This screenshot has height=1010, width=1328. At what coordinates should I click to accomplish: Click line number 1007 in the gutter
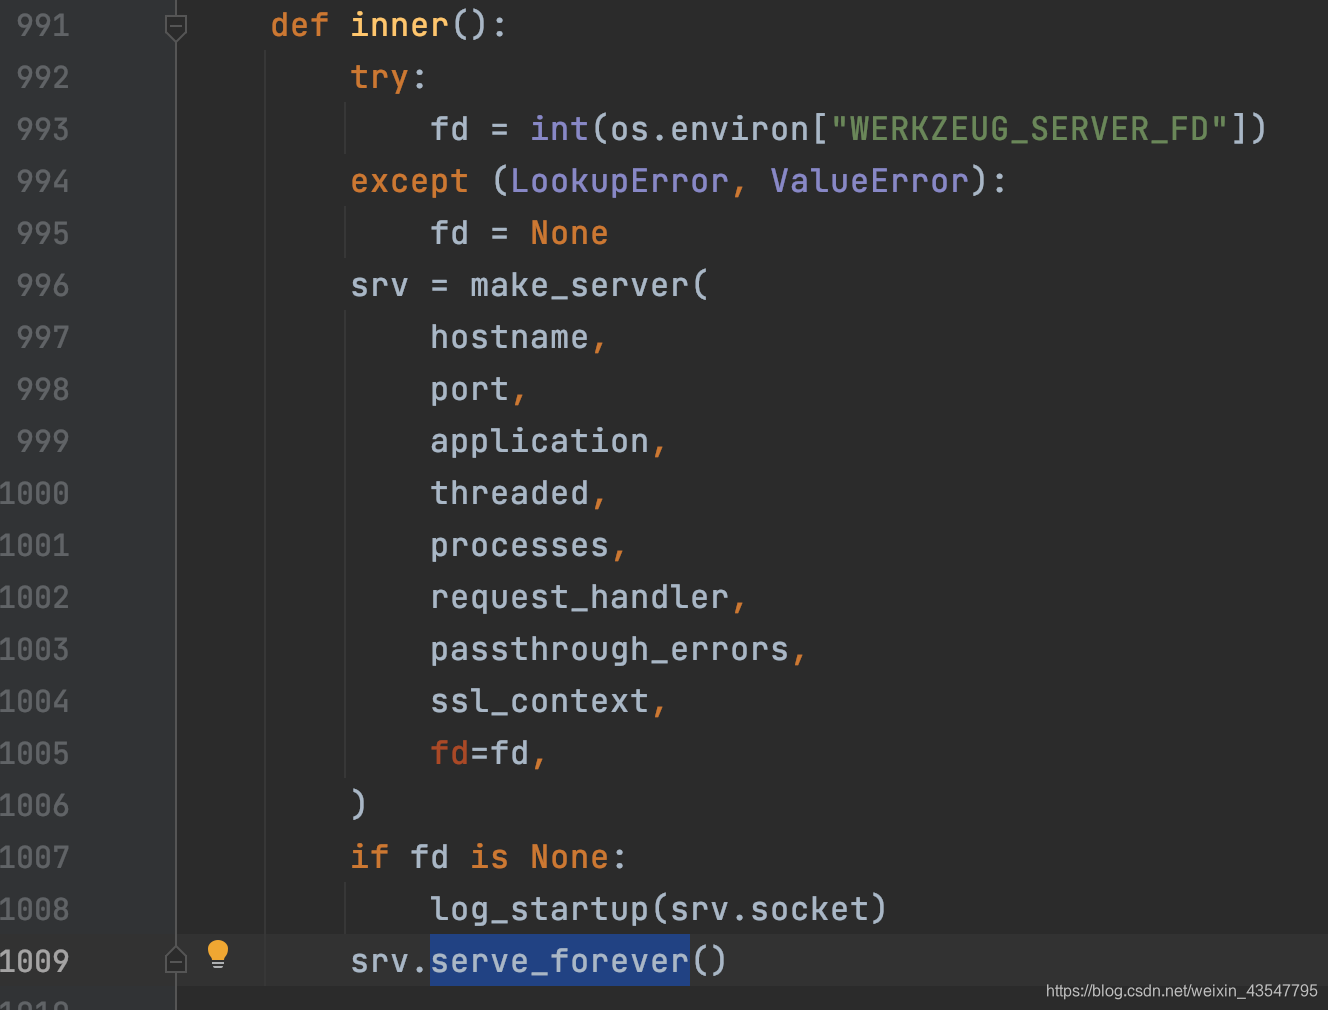tap(35, 857)
